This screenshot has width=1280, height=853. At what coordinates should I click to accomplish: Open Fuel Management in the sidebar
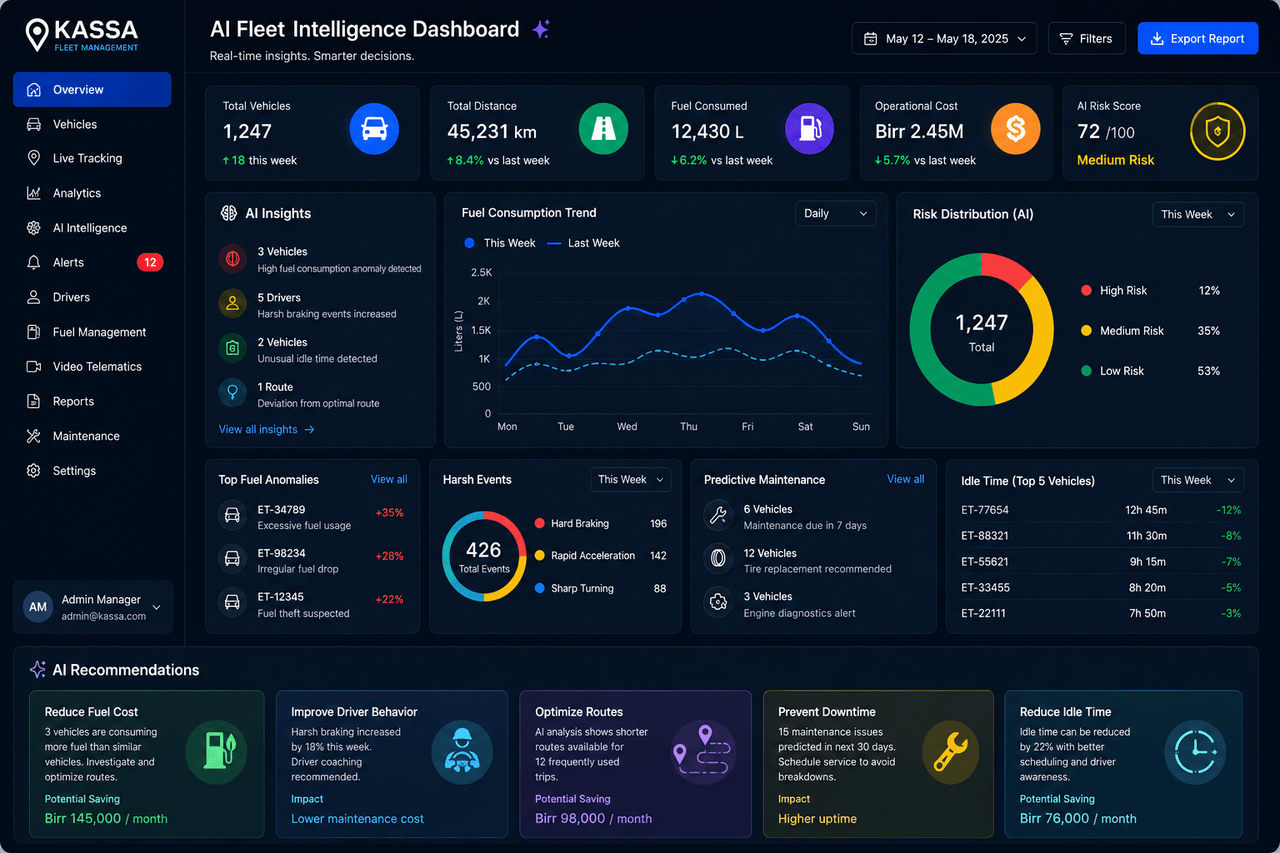(x=92, y=332)
